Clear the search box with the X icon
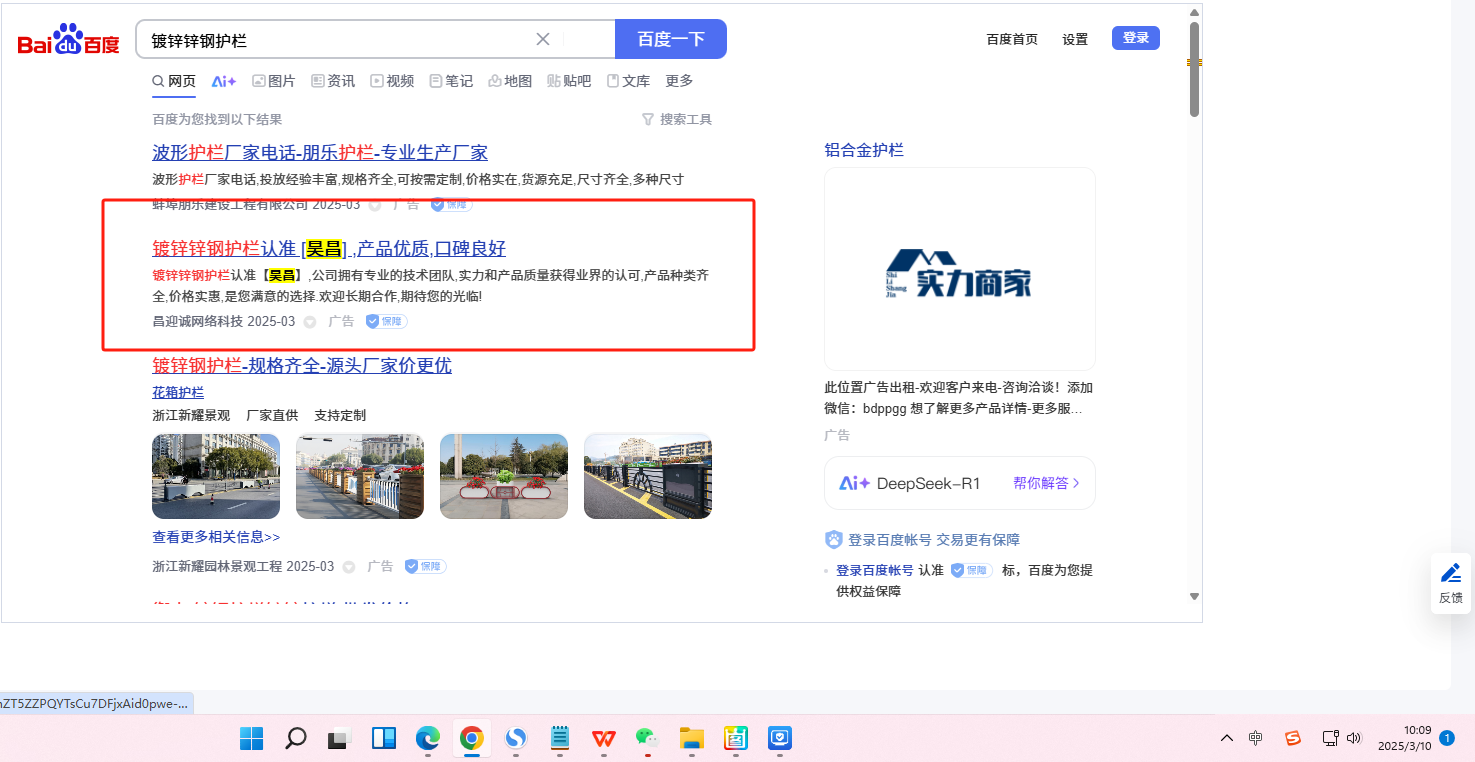The width and height of the screenshot is (1475, 762). [x=543, y=39]
